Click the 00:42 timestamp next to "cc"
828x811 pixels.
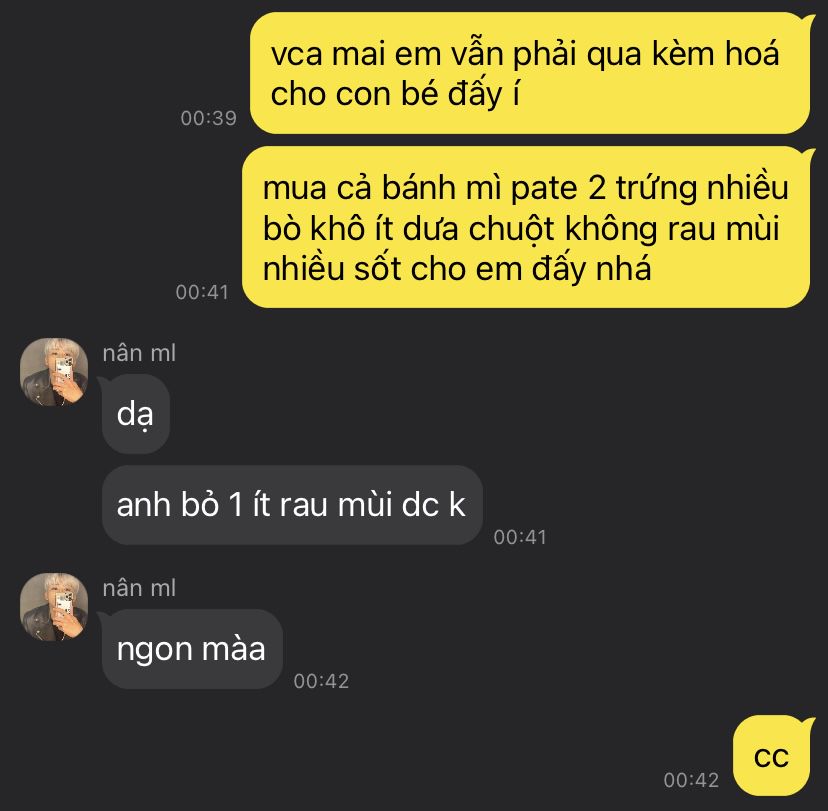691,780
